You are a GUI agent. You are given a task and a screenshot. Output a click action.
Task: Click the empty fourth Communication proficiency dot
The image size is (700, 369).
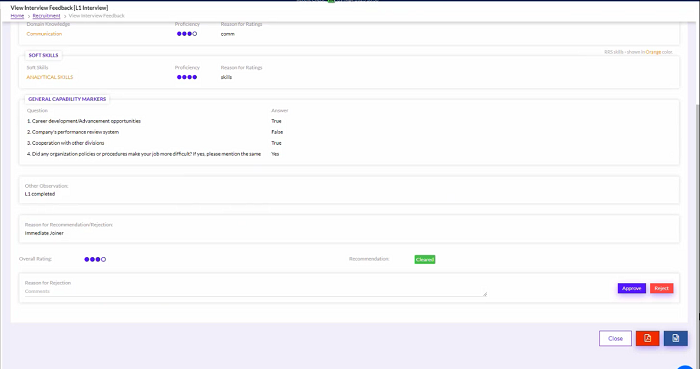pos(195,34)
